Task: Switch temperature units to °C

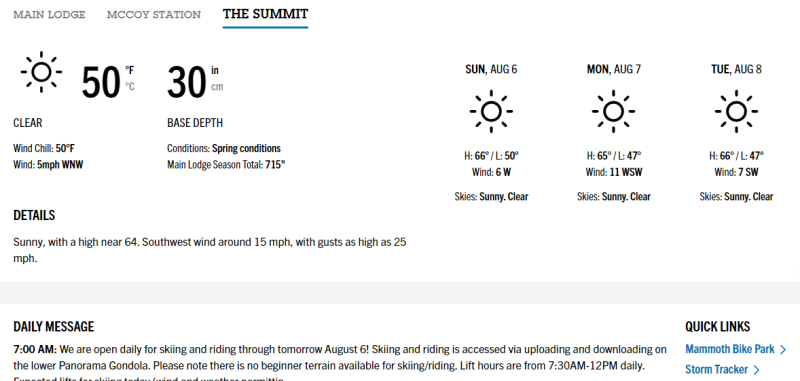Action: (x=130, y=86)
